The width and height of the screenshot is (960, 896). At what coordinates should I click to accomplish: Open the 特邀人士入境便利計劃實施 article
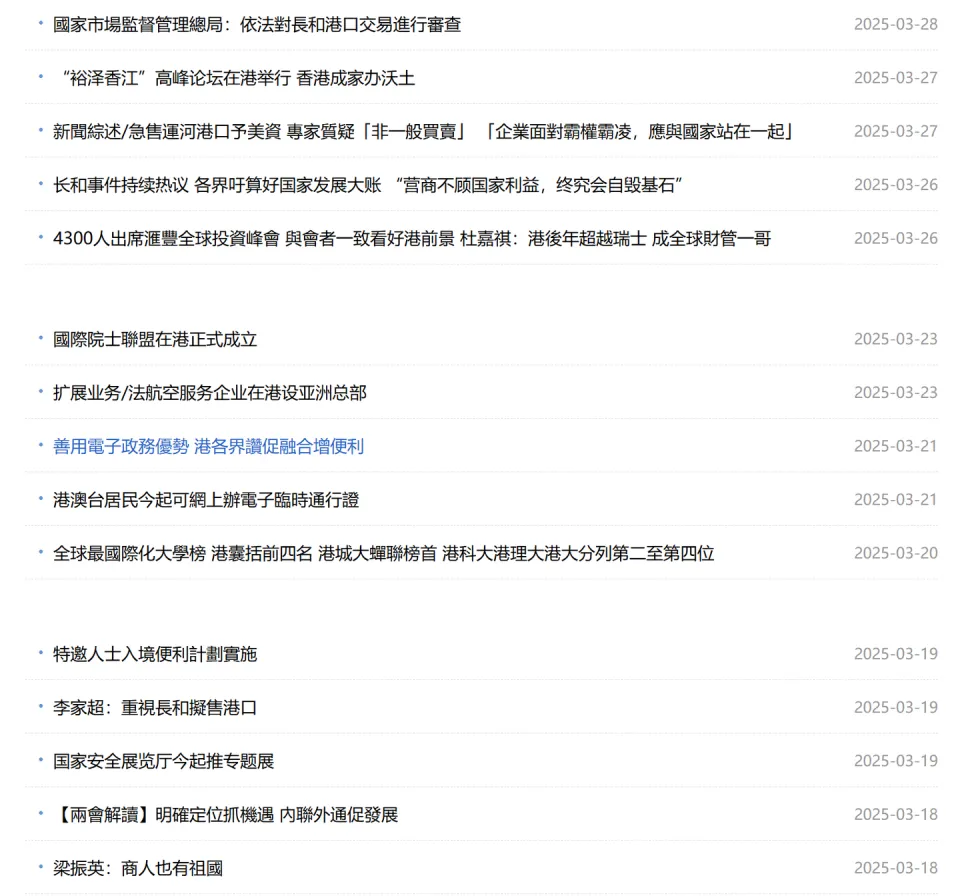pyautogui.click(x=155, y=654)
